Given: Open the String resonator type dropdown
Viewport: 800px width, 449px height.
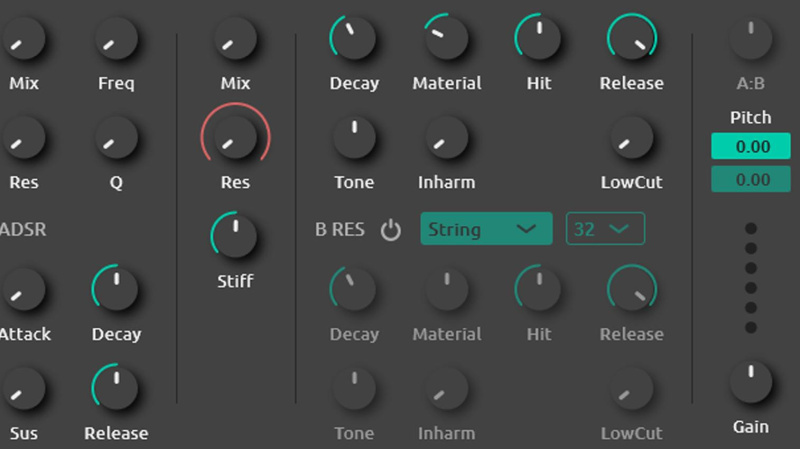Looking at the screenshot, I should pyautogui.click(x=486, y=229).
